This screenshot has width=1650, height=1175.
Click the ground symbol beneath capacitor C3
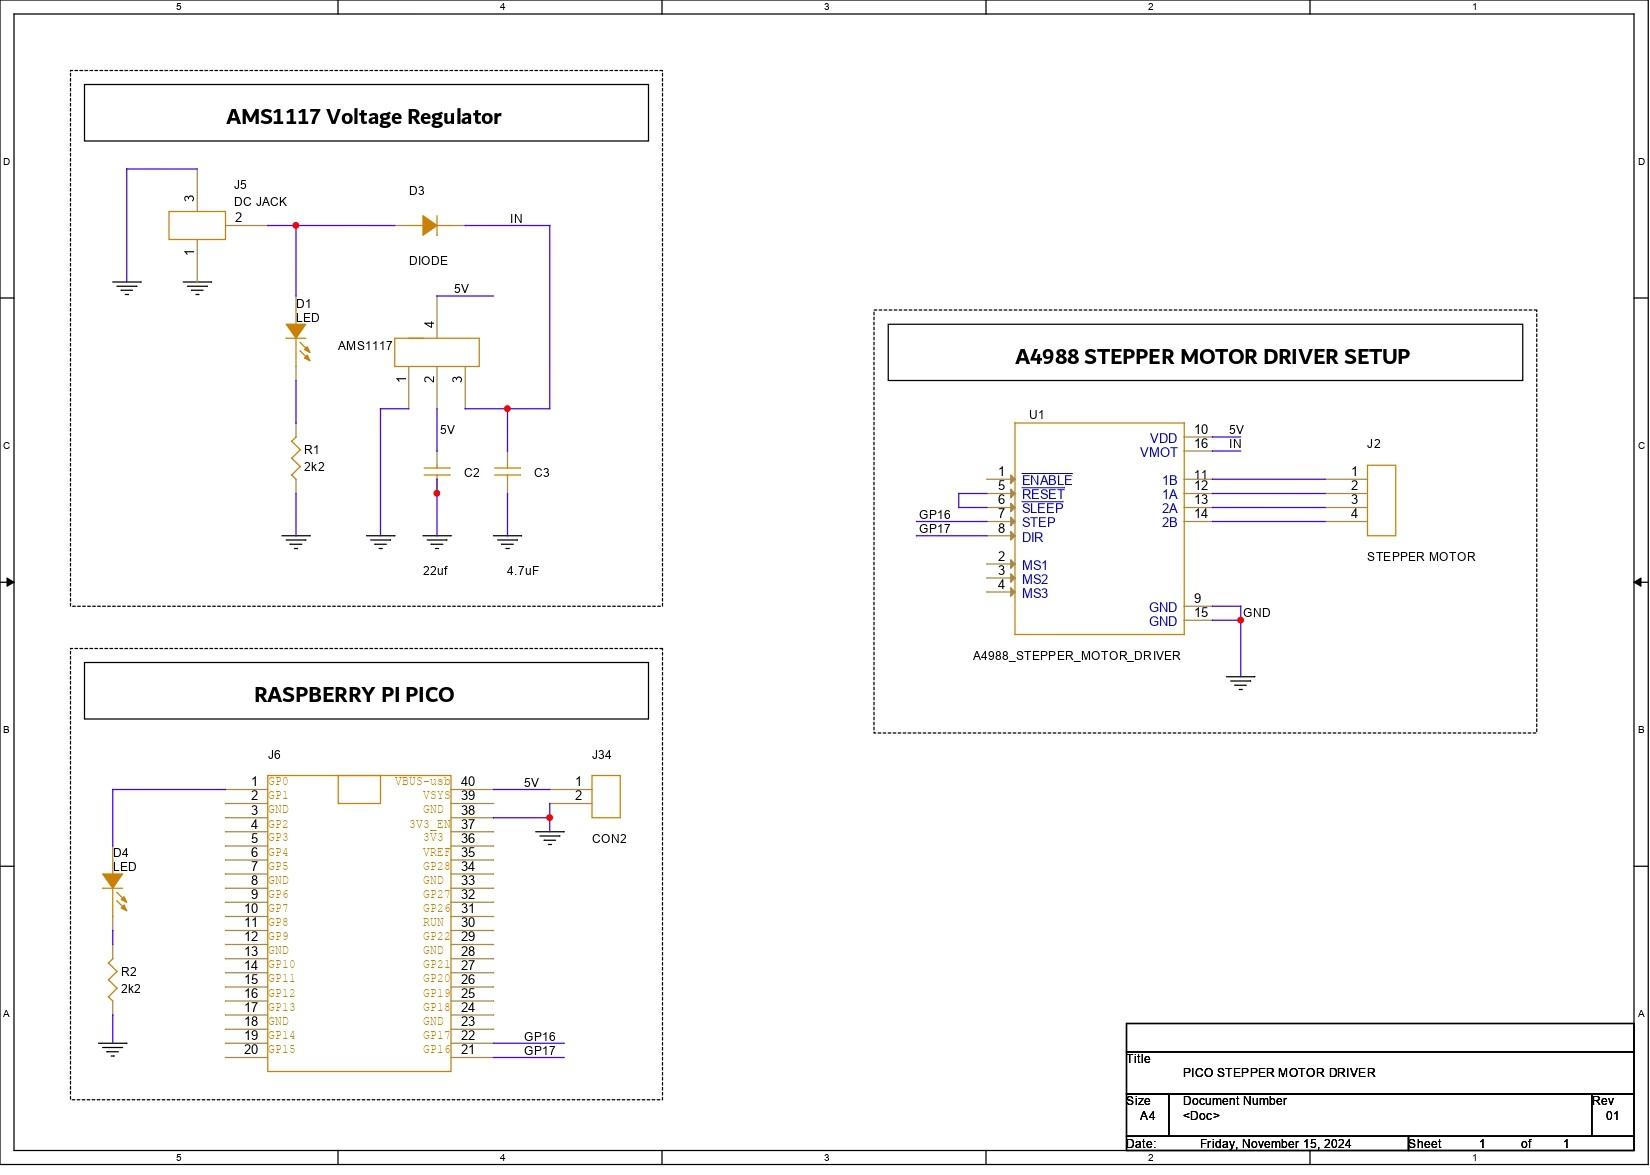point(508,543)
